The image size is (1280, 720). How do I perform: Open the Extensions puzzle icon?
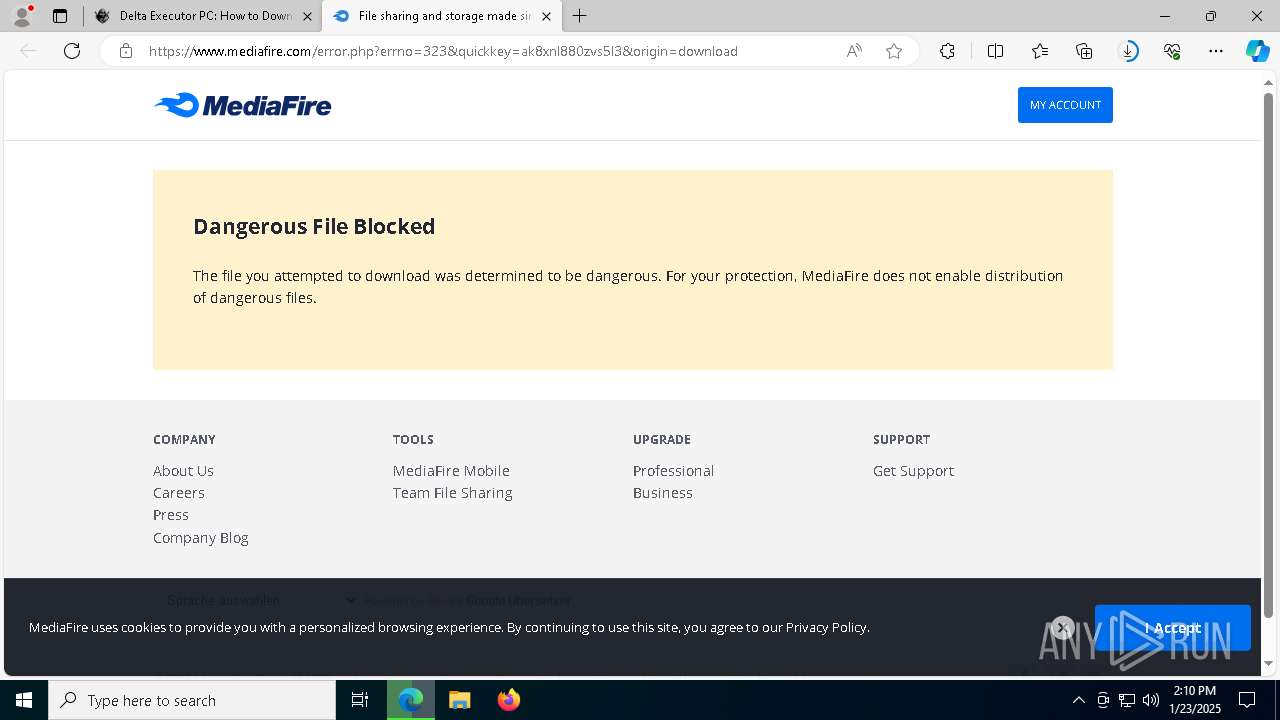coord(947,51)
